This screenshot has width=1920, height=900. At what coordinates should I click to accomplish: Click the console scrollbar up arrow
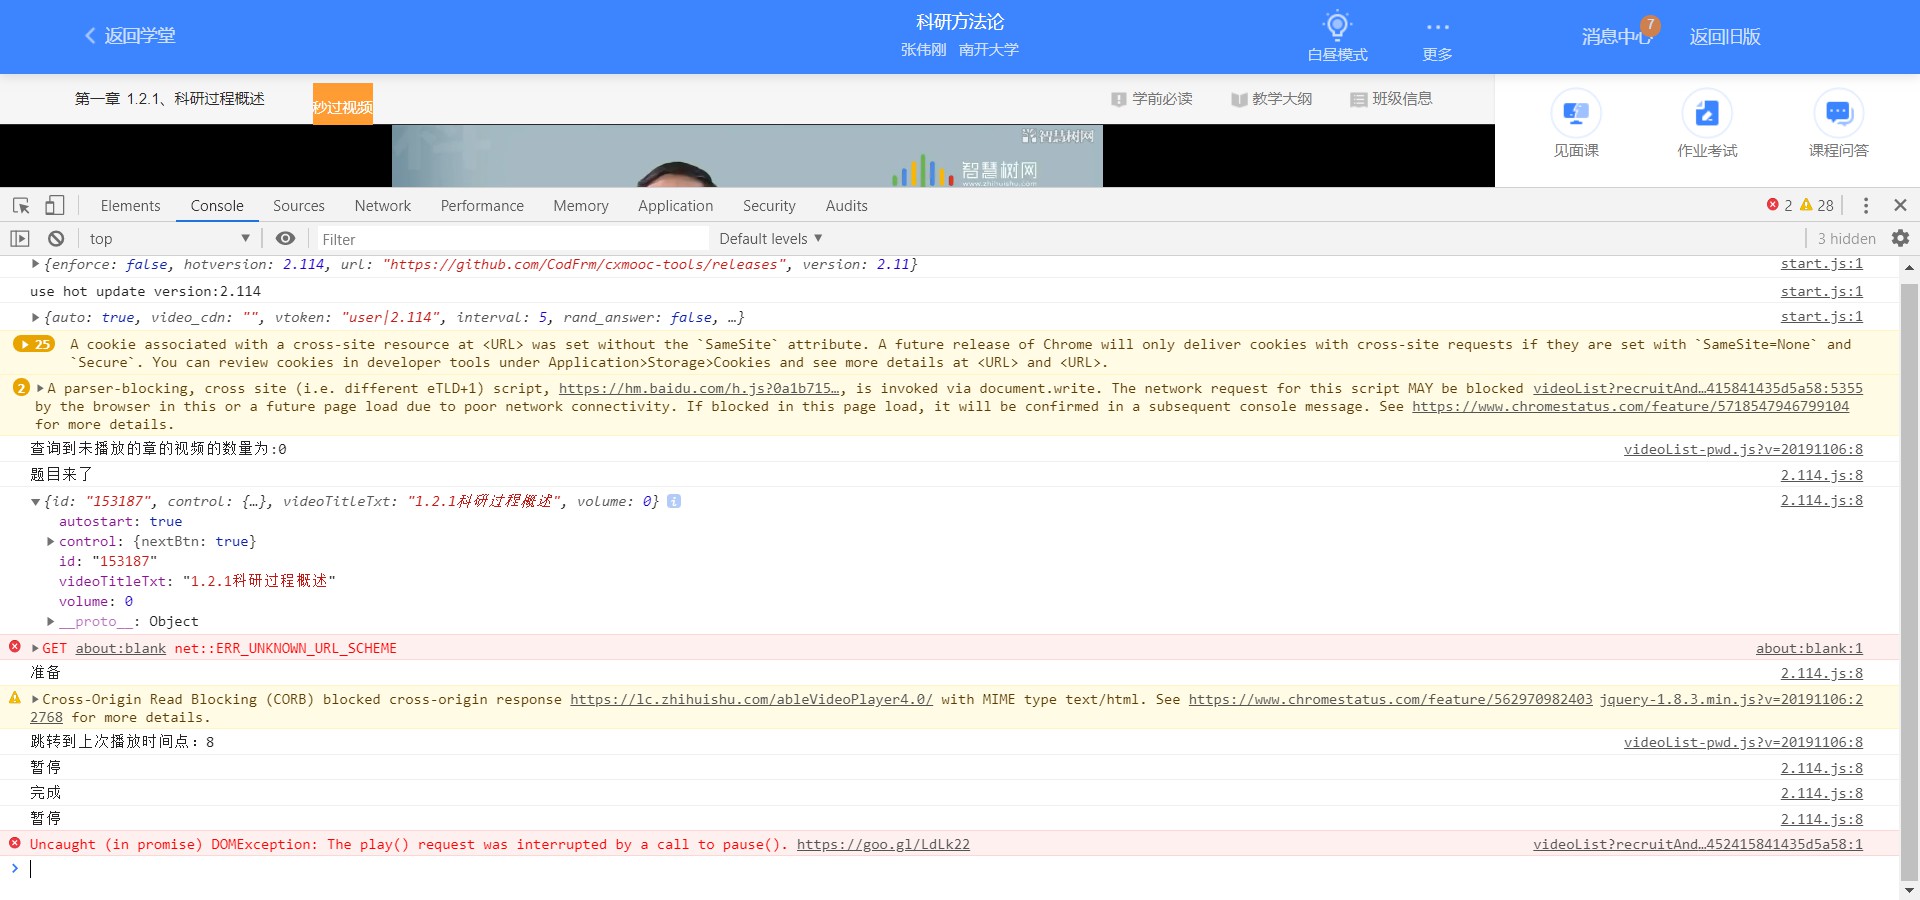coord(1909,268)
